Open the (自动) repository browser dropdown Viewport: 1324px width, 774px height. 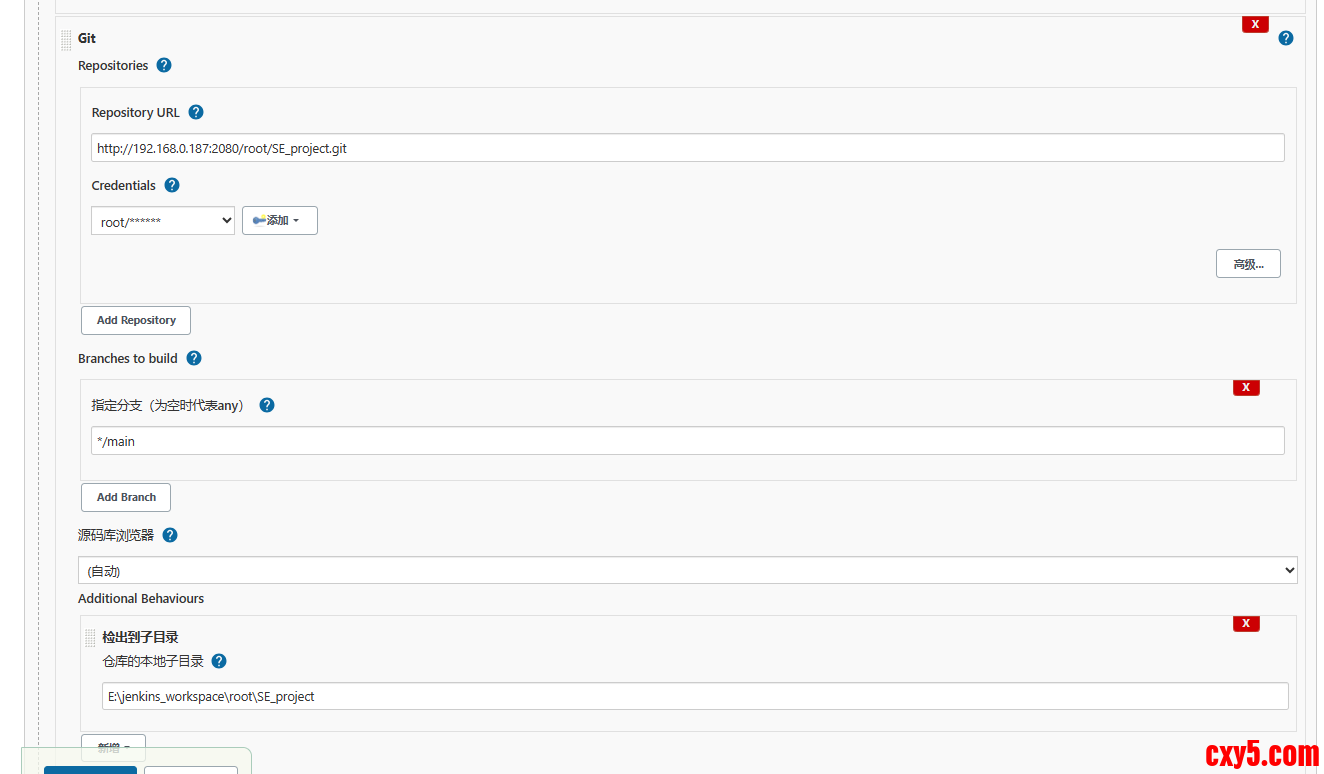[687, 570]
